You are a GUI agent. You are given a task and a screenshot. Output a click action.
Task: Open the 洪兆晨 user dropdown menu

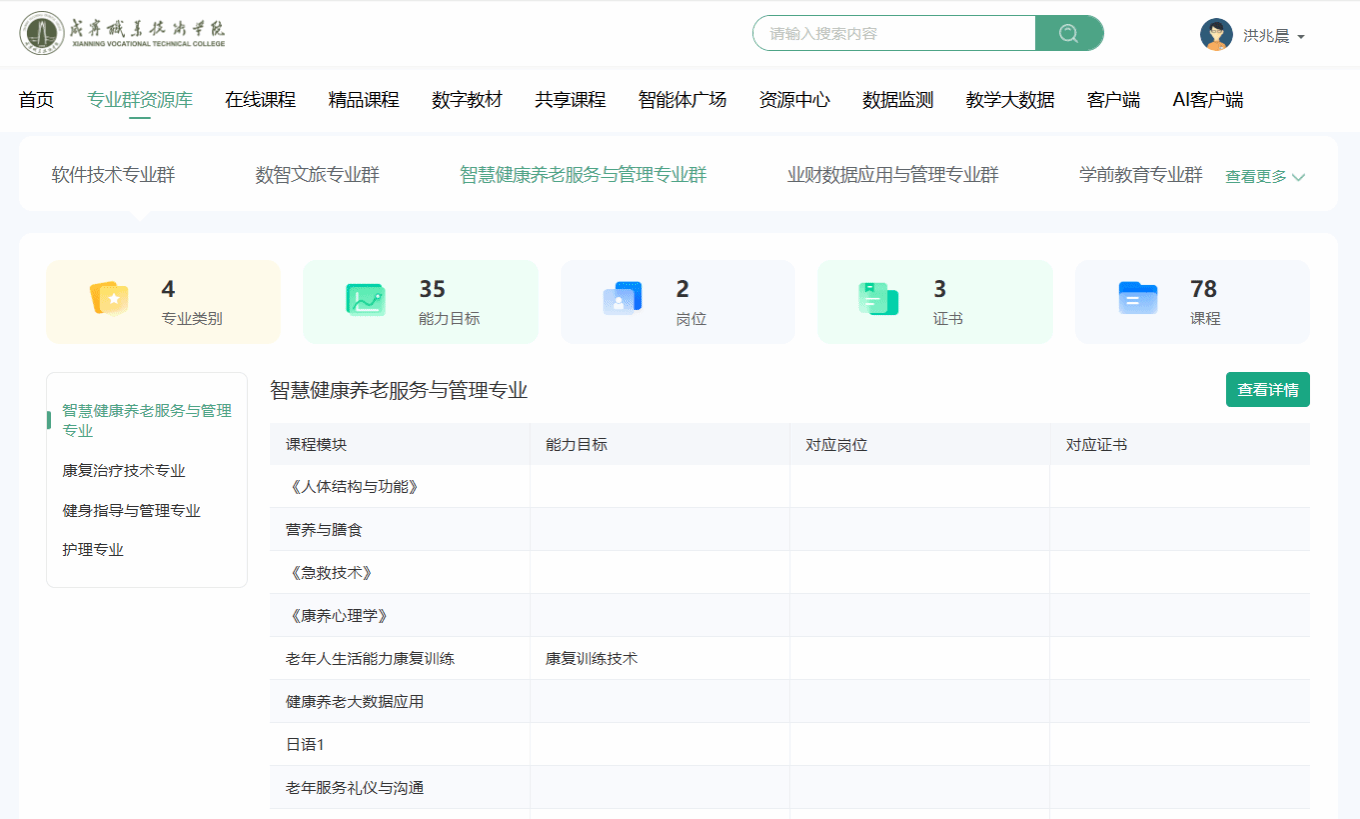click(1273, 36)
